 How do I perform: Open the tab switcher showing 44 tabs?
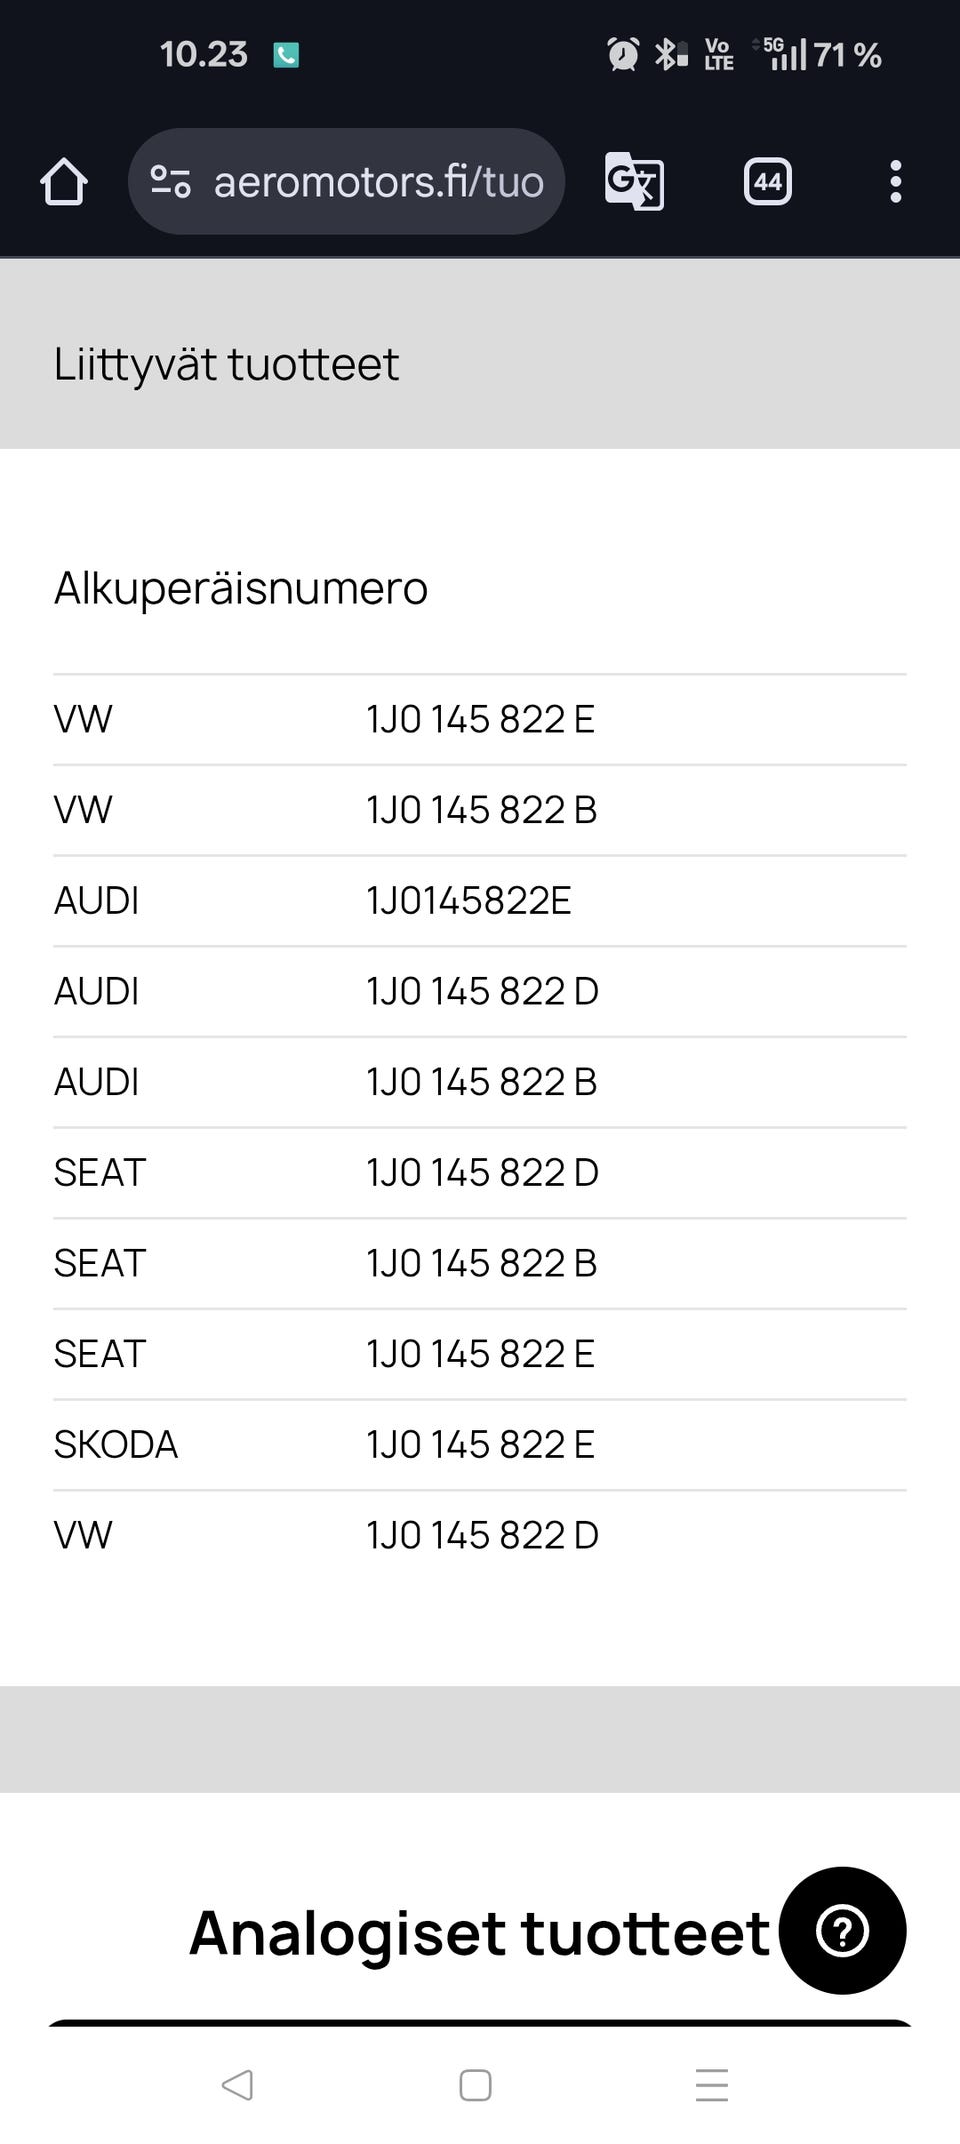tap(767, 182)
